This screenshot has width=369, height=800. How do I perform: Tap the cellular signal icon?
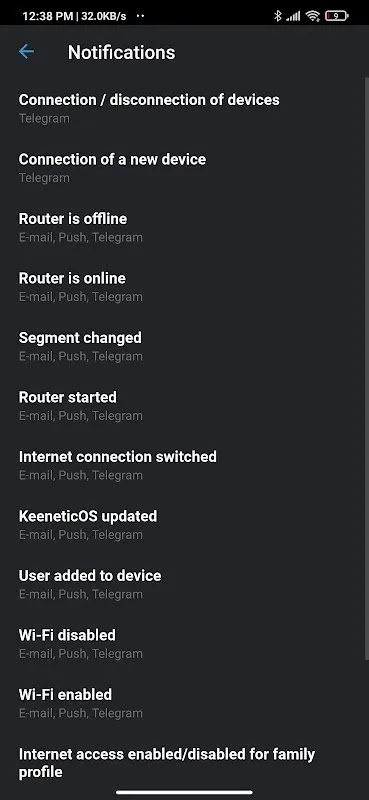[293, 16]
